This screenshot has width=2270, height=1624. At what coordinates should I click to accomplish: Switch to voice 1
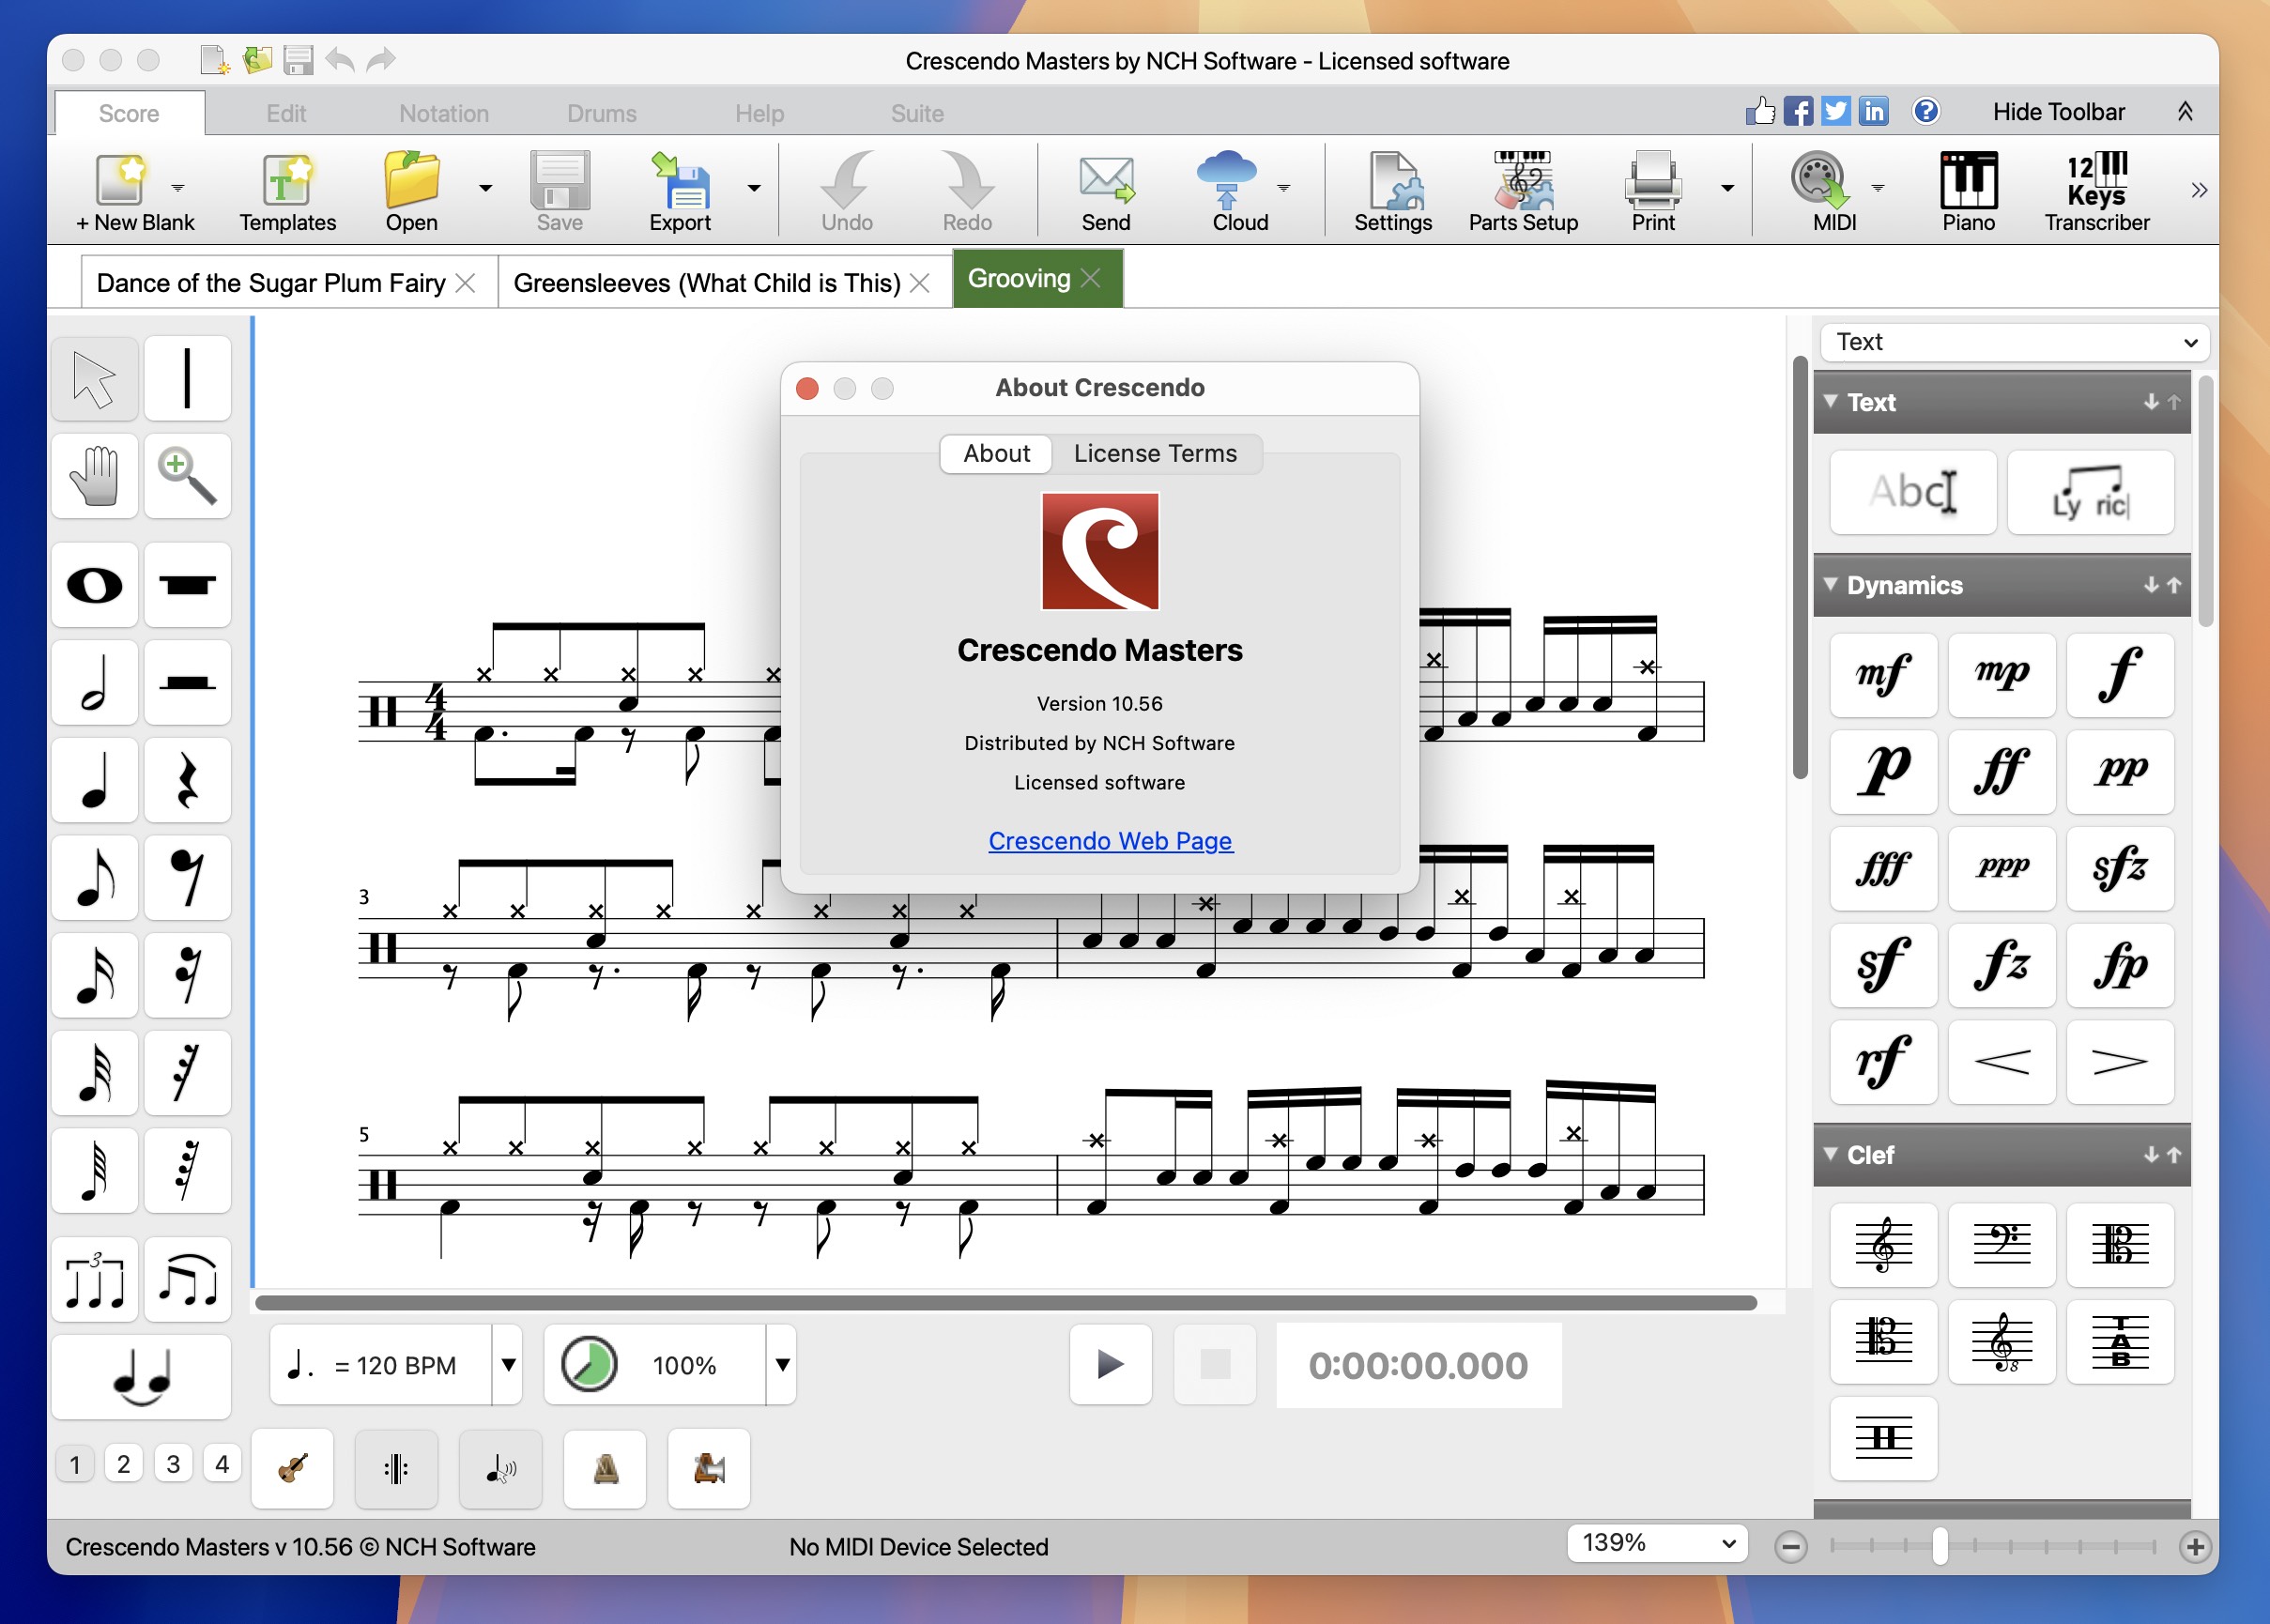[x=75, y=1464]
